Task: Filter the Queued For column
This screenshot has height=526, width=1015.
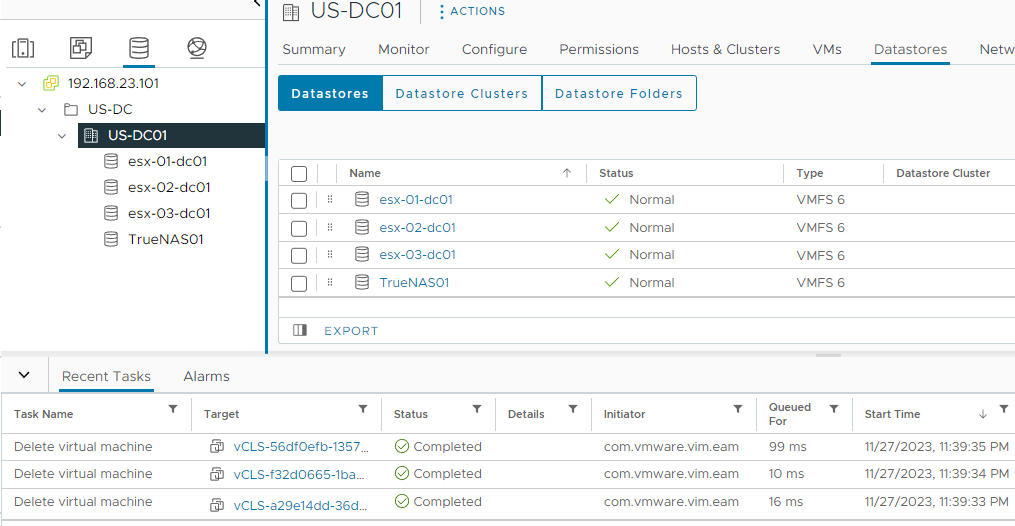Action: click(834, 409)
